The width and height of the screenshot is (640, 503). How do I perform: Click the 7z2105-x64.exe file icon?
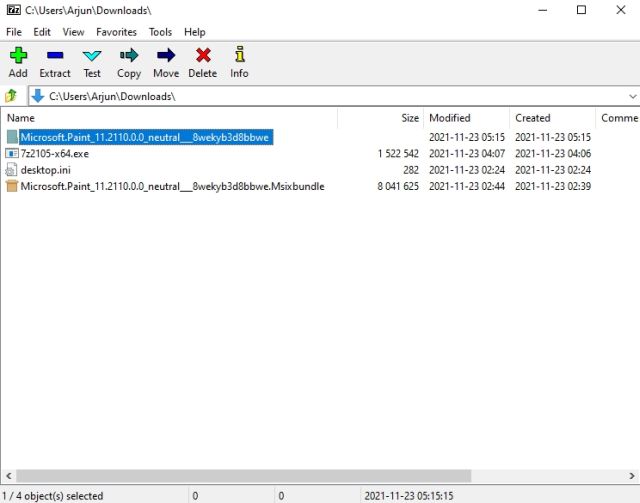point(12,154)
